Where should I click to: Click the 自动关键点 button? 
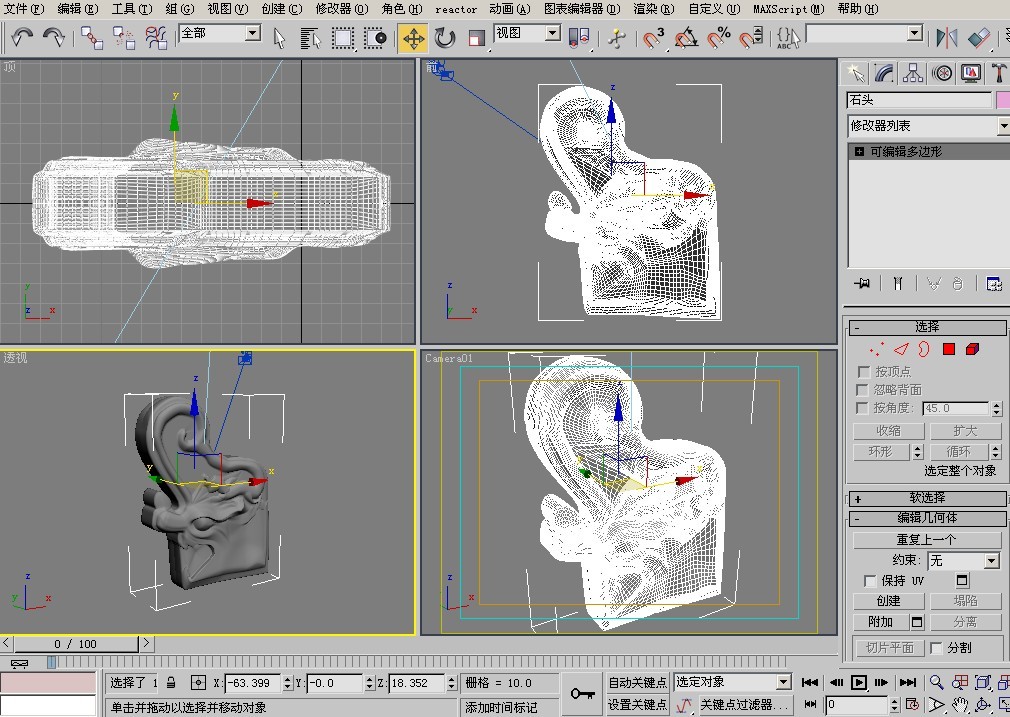coord(637,683)
